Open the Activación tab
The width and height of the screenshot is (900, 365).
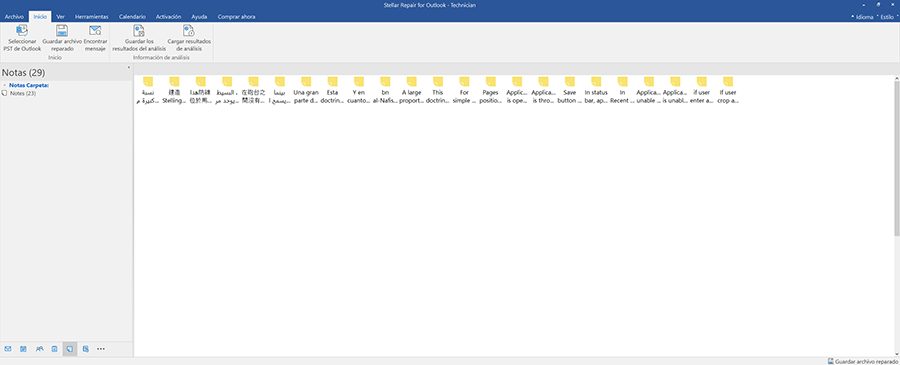pyautogui.click(x=169, y=17)
